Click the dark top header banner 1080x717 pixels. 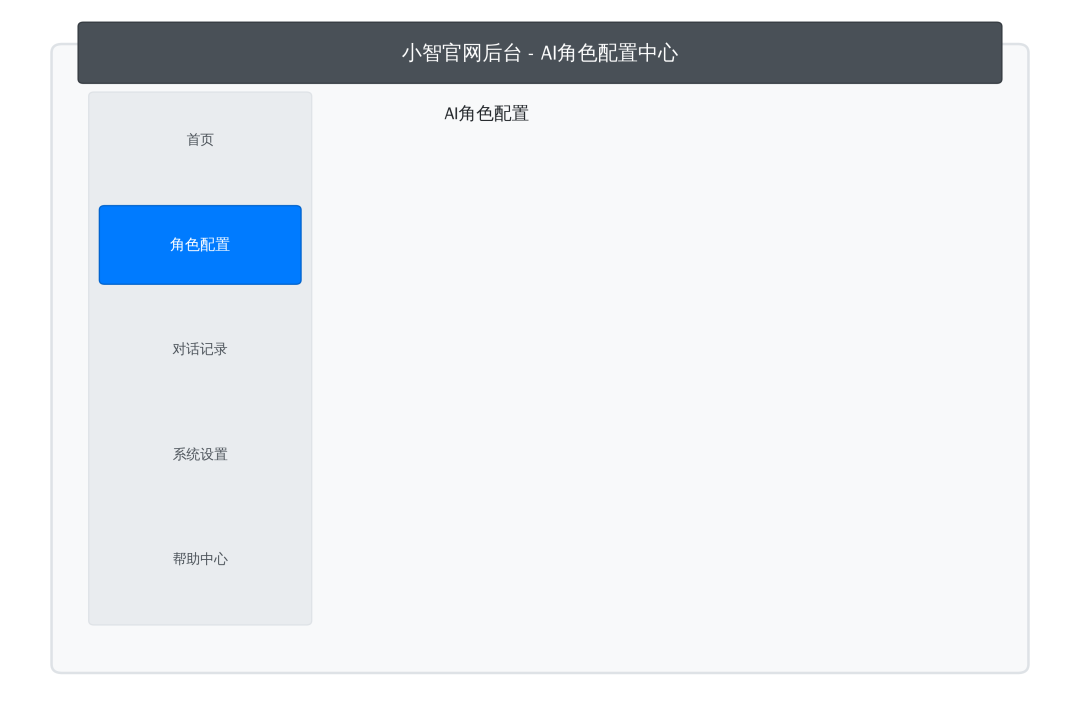[x=540, y=52]
